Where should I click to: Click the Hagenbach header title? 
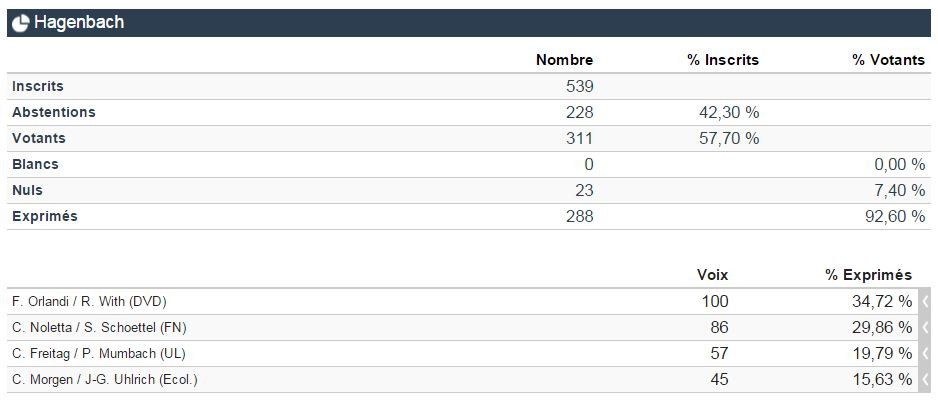[79, 23]
